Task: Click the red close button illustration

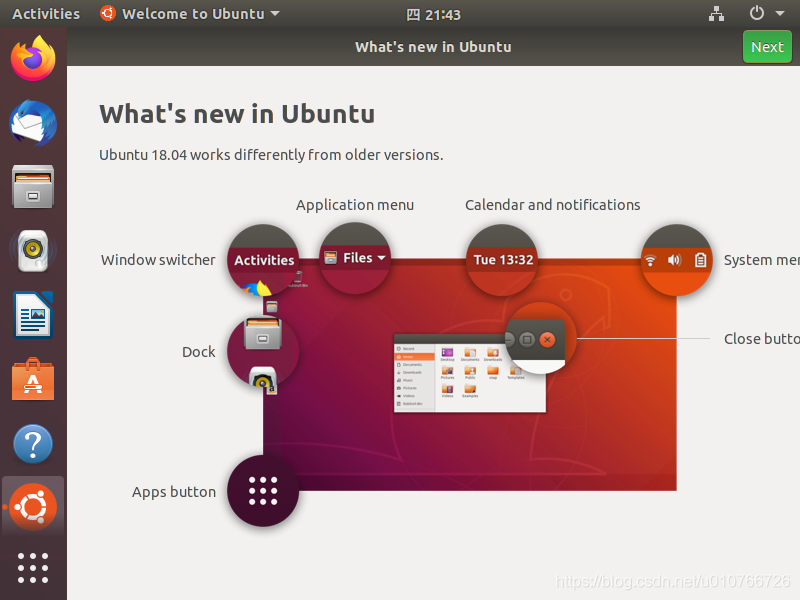Action: tap(547, 340)
